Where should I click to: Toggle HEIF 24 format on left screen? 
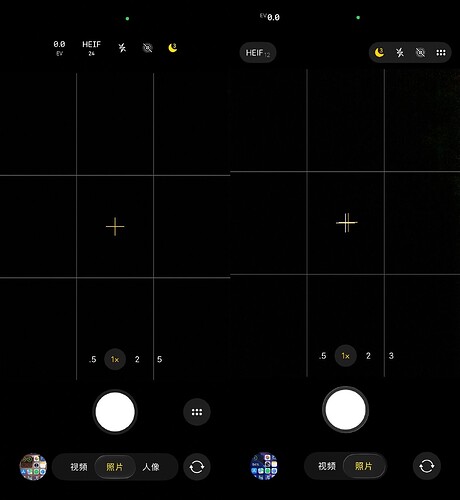coord(91,48)
